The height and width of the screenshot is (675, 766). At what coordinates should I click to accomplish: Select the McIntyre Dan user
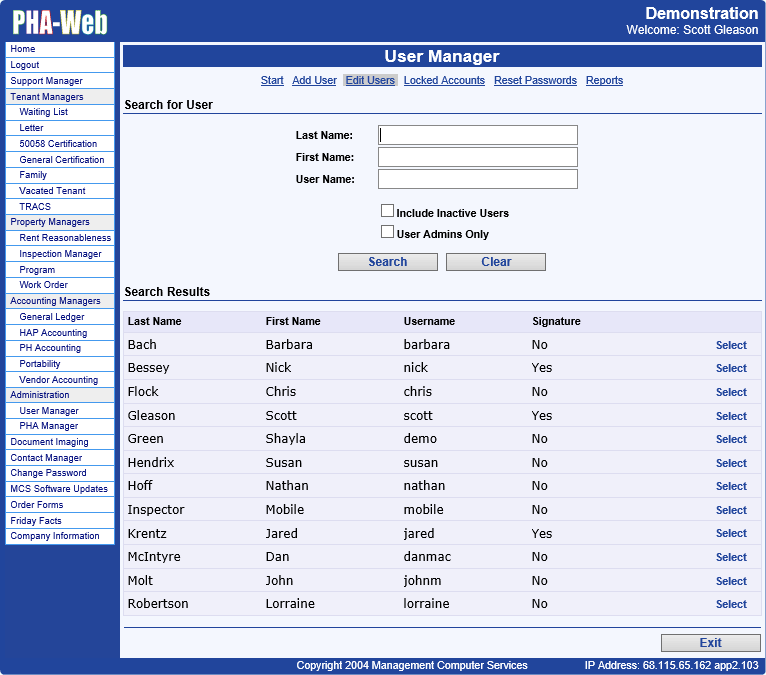pyautogui.click(x=731, y=557)
